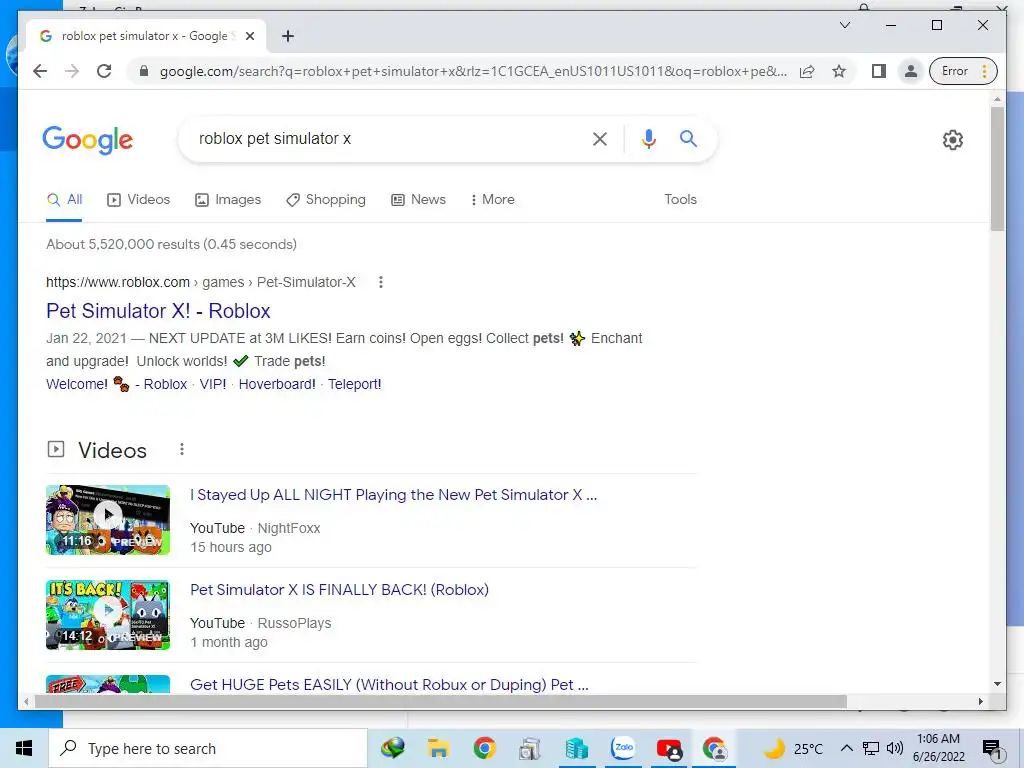
Task: Clear the Google search box text
Action: click(600, 138)
